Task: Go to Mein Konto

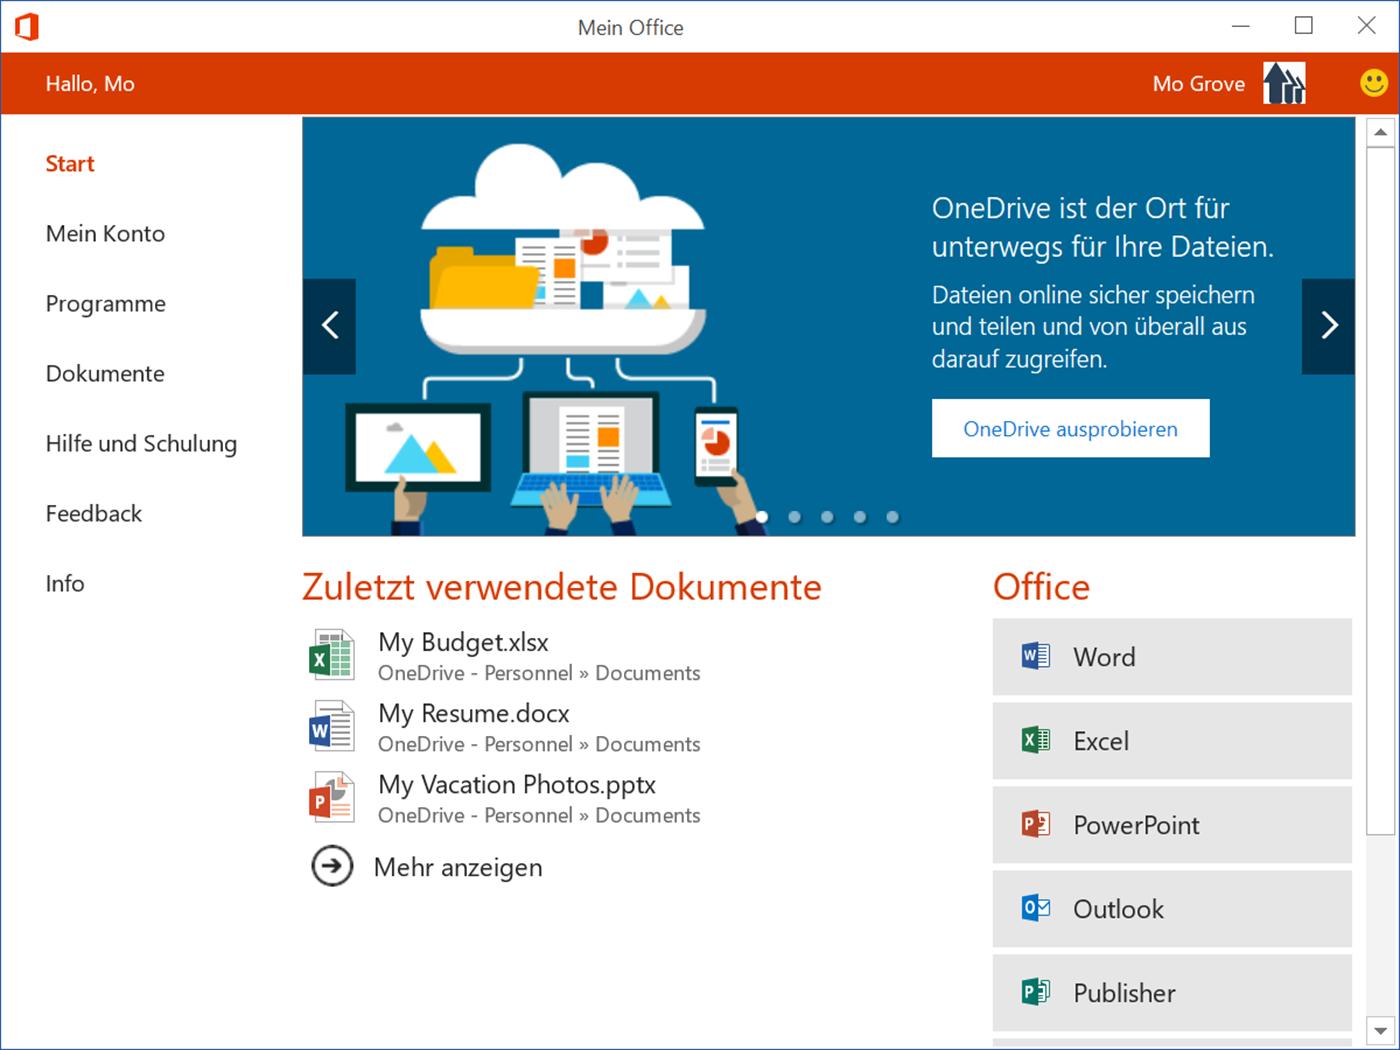Action: click(105, 234)
